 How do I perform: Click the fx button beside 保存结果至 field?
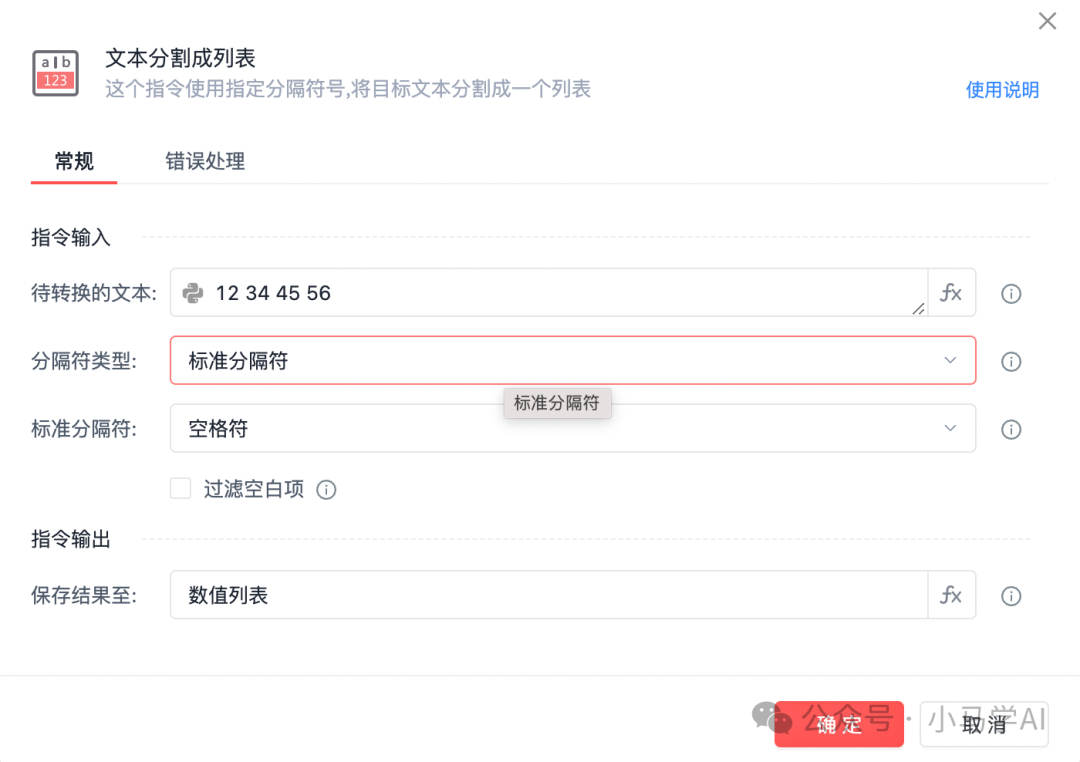click(x=951, y=595)
